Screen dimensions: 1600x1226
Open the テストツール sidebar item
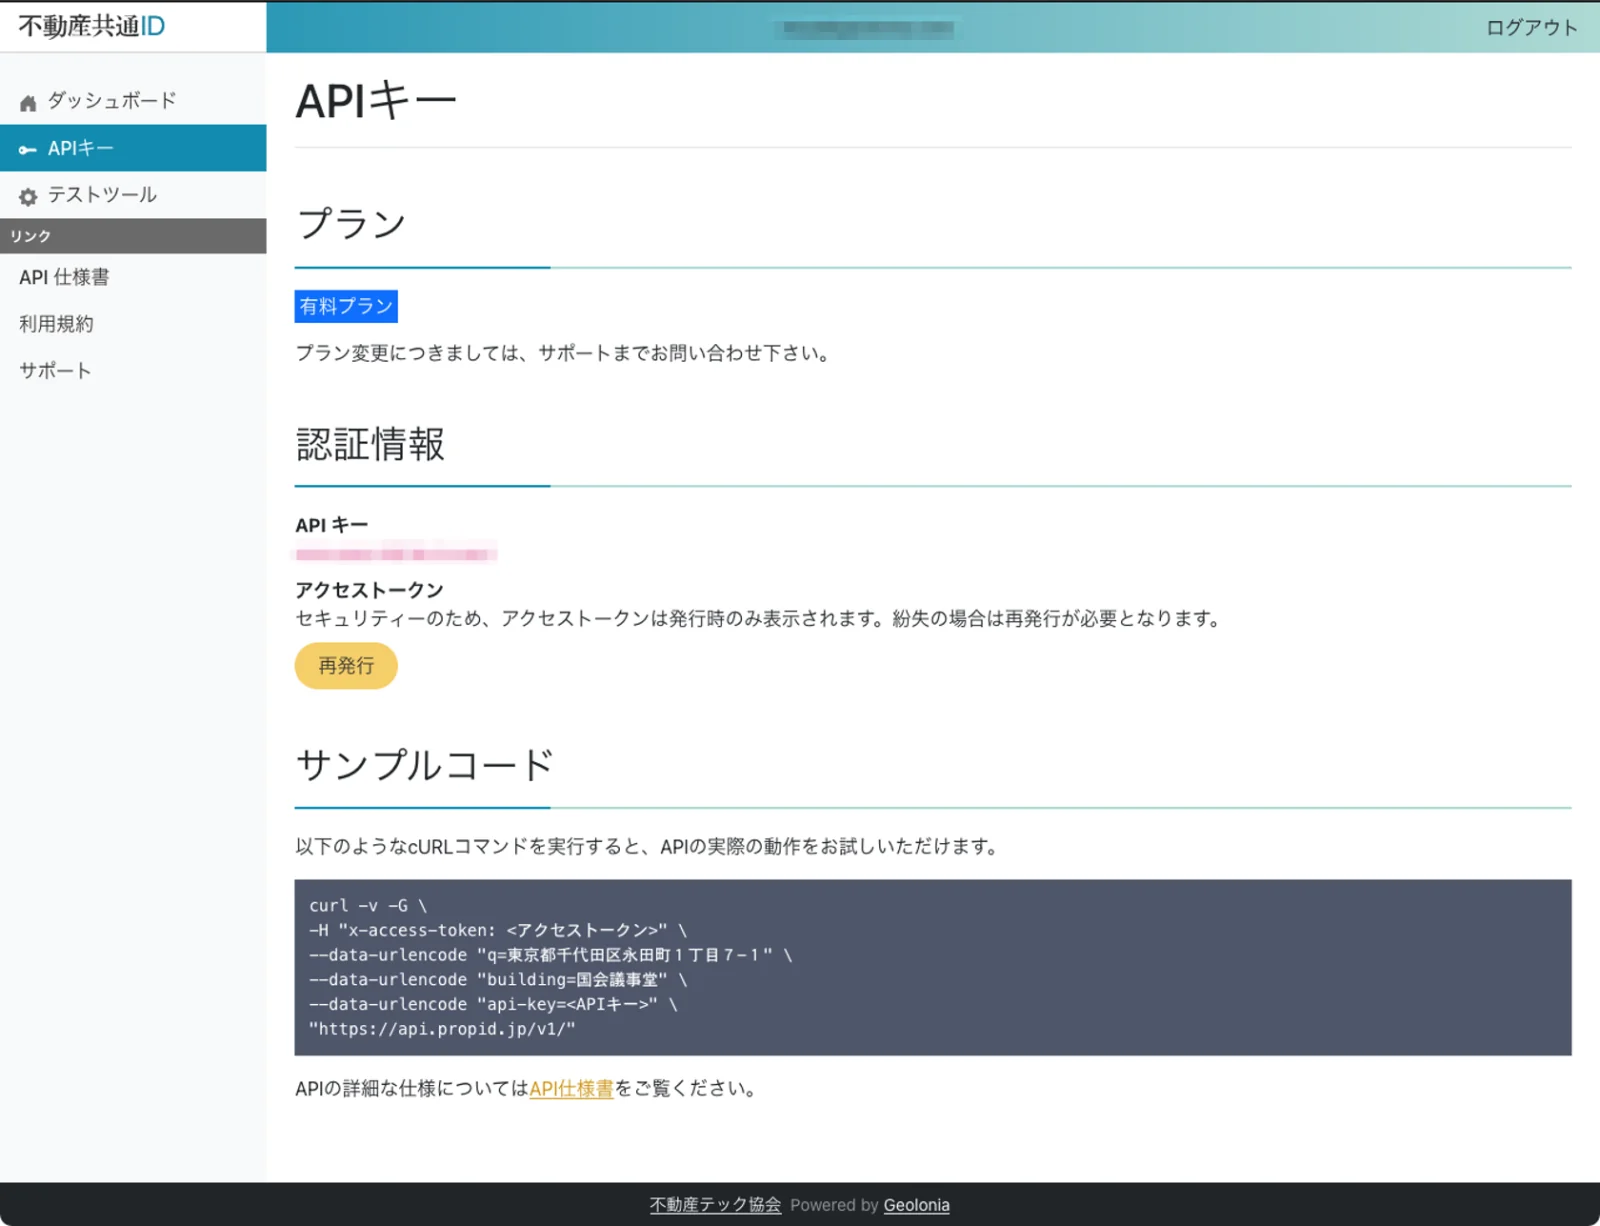coord(133,195)
